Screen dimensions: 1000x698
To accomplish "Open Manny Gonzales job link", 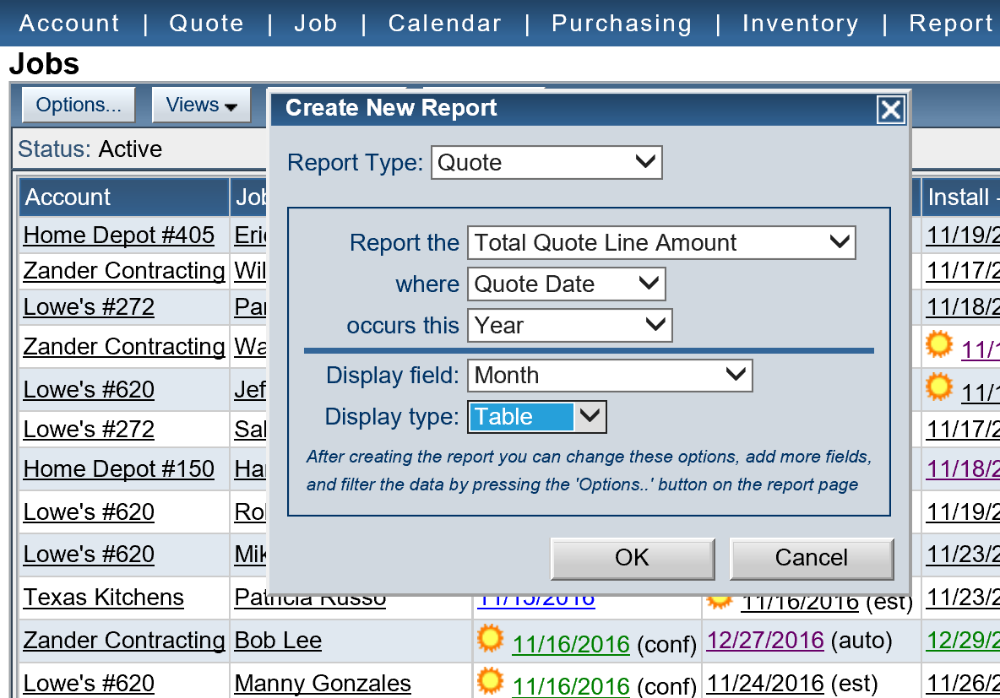I will [x=323, y=683].
